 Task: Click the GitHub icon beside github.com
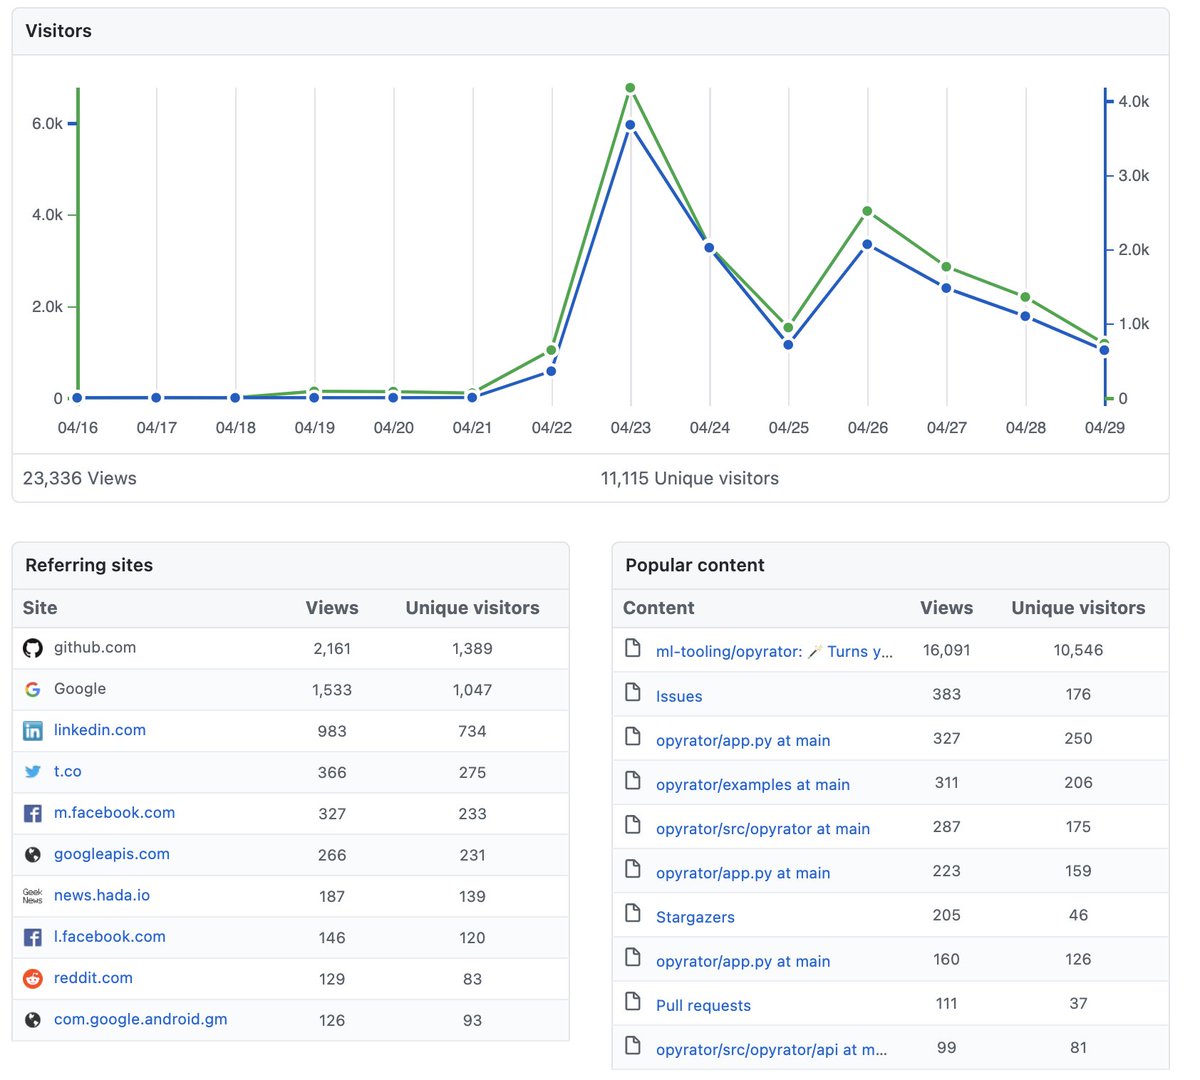tap(33, 649)
